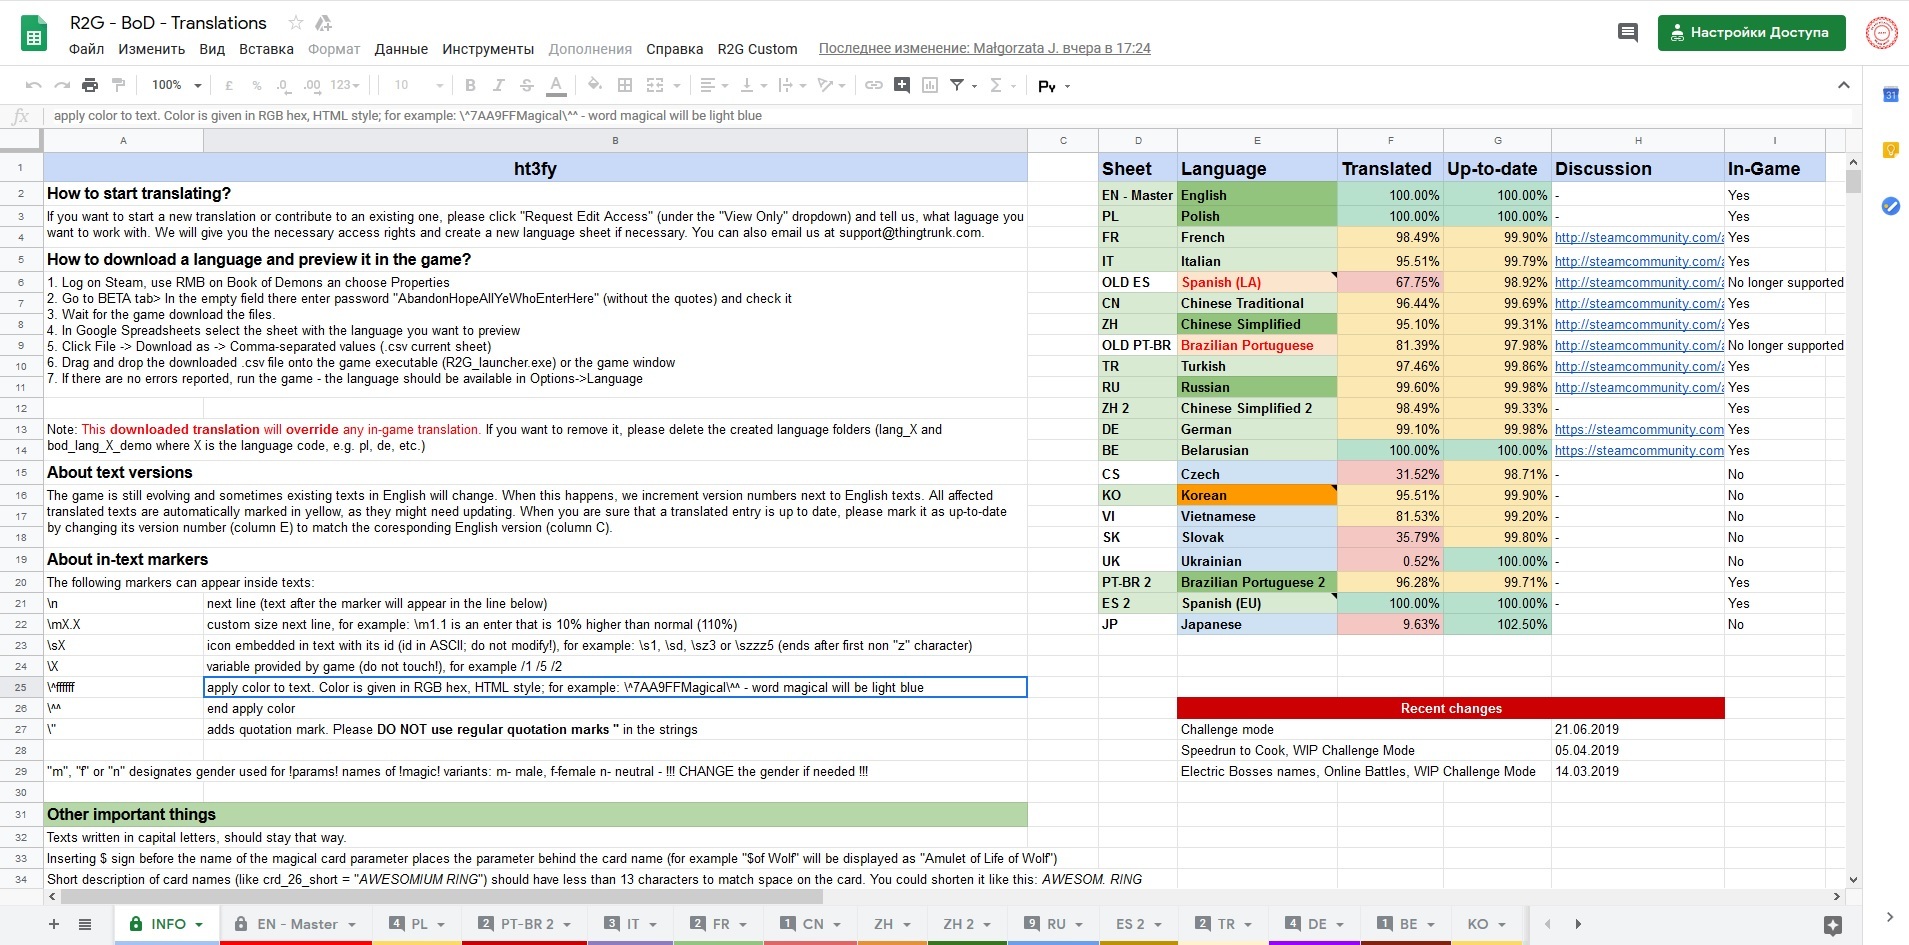The width and height of the screenshot is (1909, 945).
Task: Toggle italic formatting
Action: (x=498, y=86)
